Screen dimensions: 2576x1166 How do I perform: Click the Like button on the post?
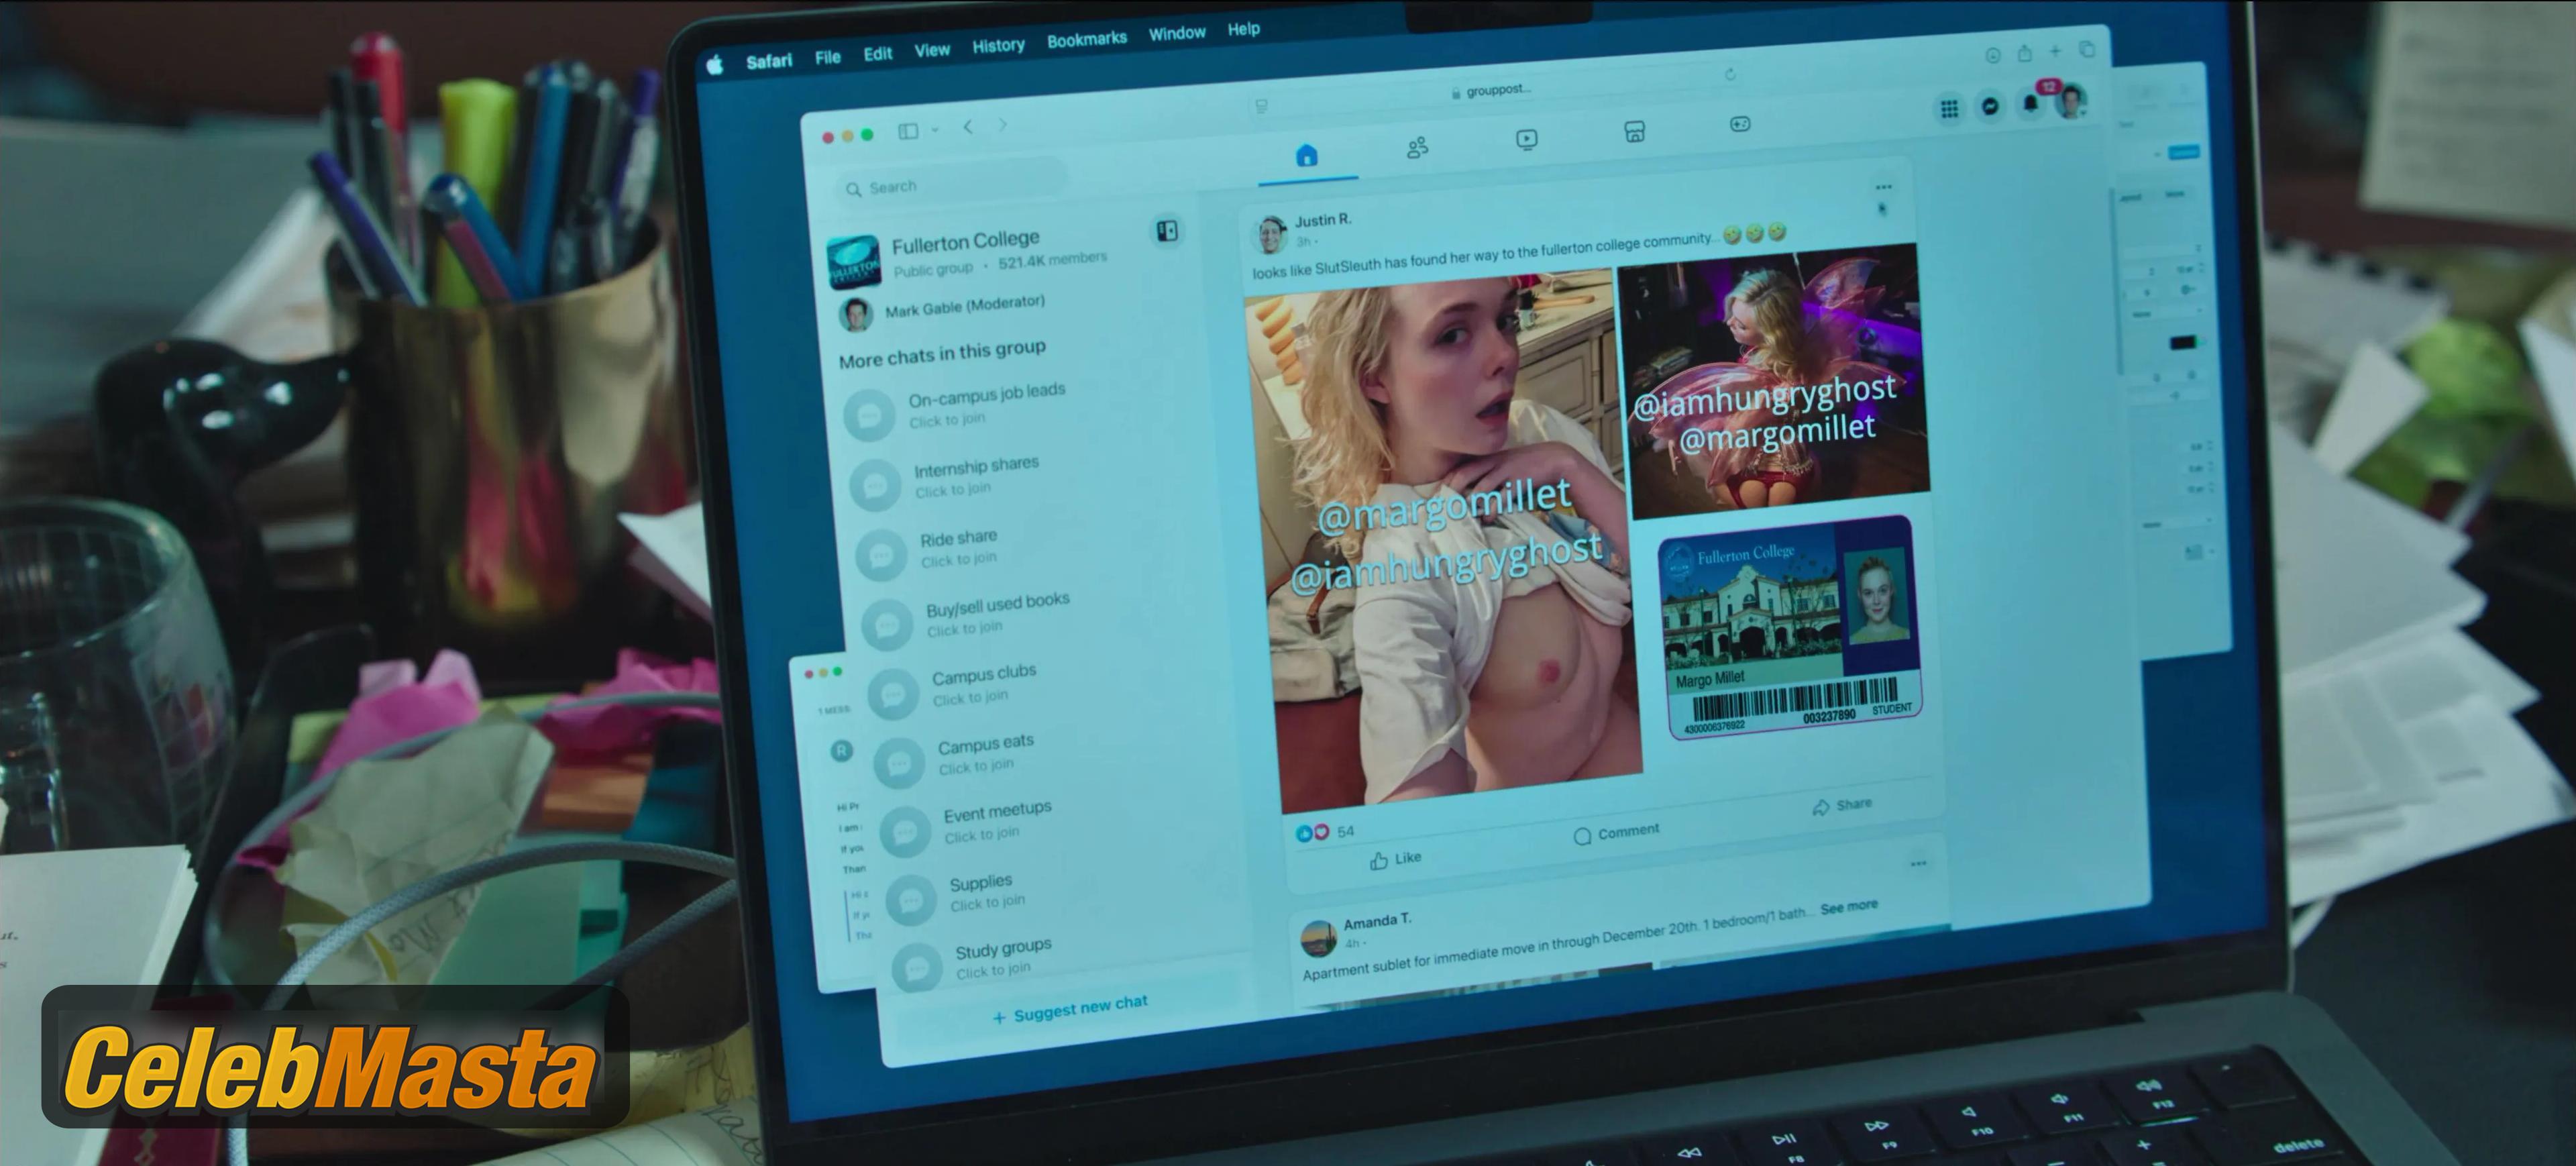pyautogui.click(x=1395, y=859)
